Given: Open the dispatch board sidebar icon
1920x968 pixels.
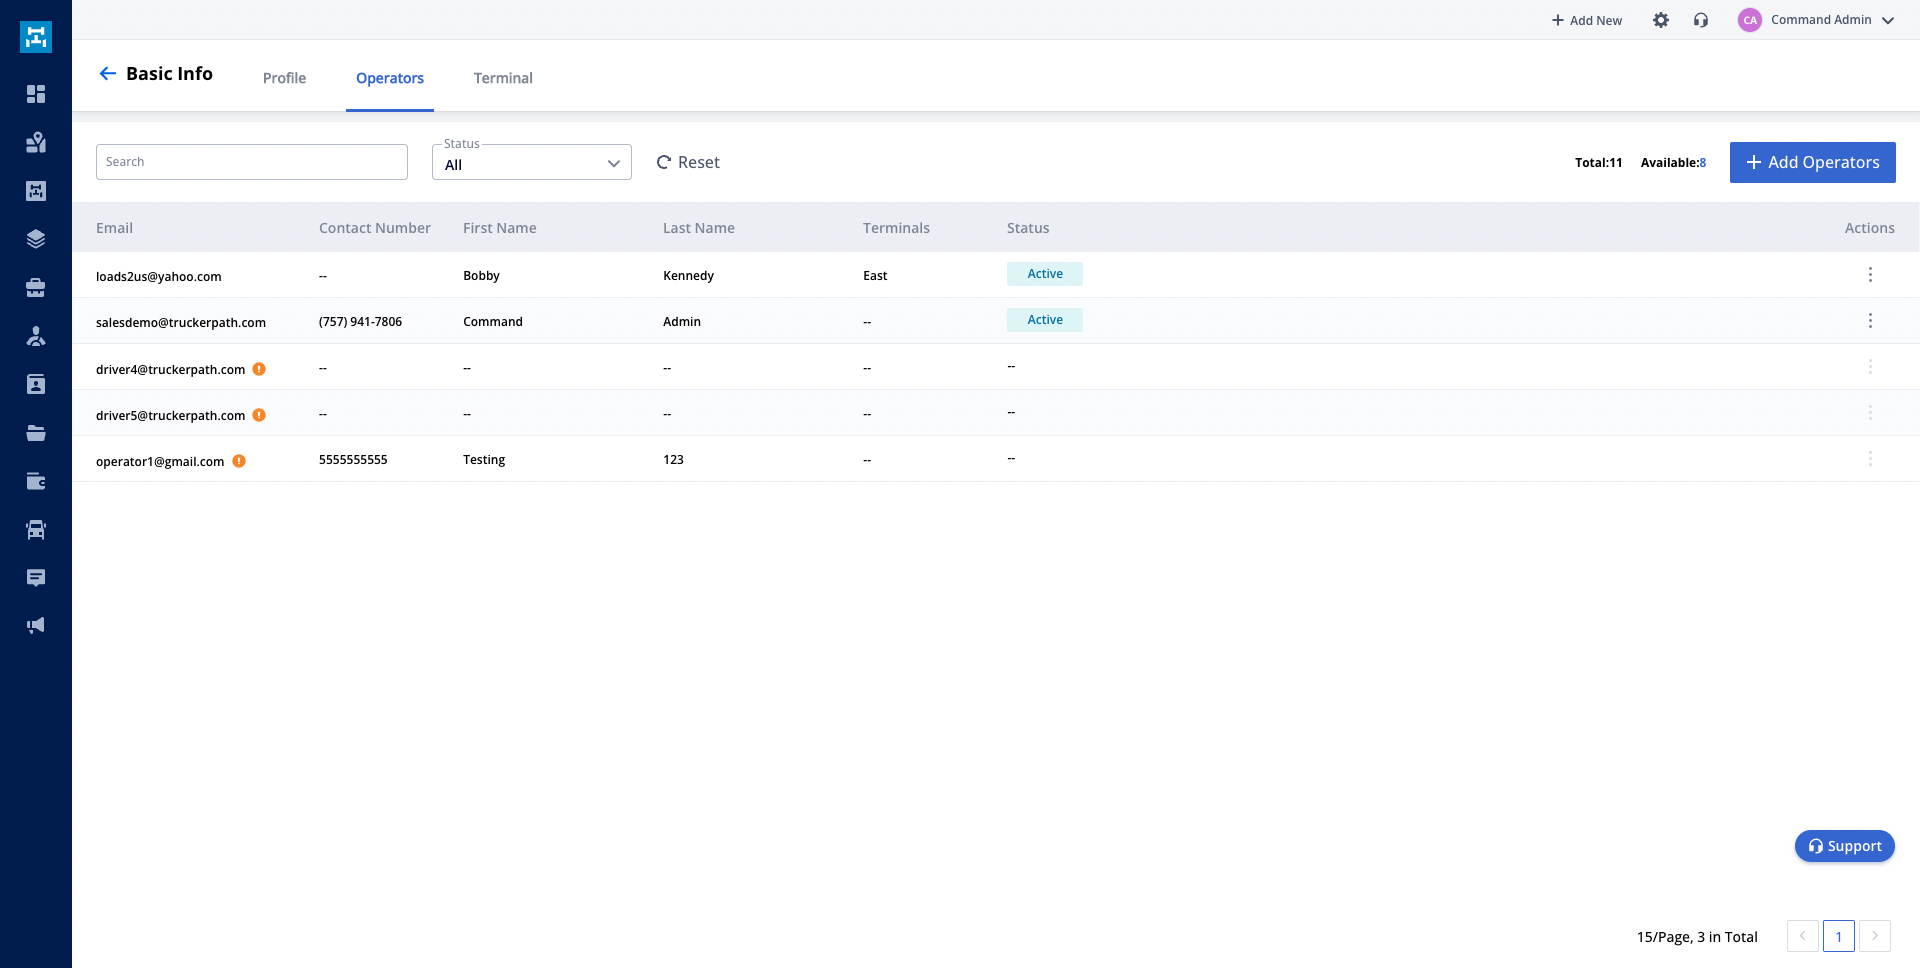Looking at the screenshot, I should [x=36, y=191].
